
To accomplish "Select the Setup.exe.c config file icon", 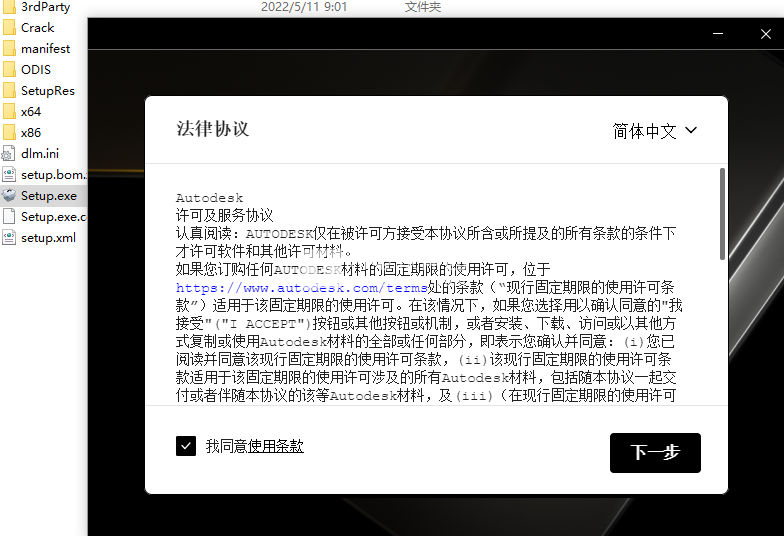I will (x=9, y=216).
